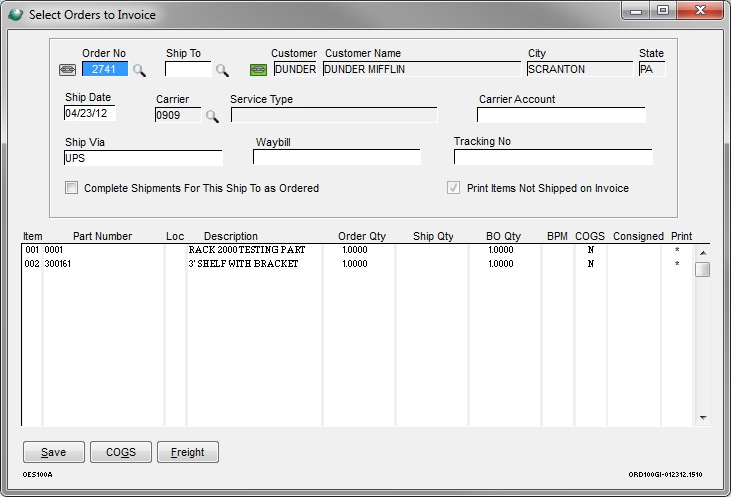Click part number 0001
Screen dimensions: 731x497
53,250
